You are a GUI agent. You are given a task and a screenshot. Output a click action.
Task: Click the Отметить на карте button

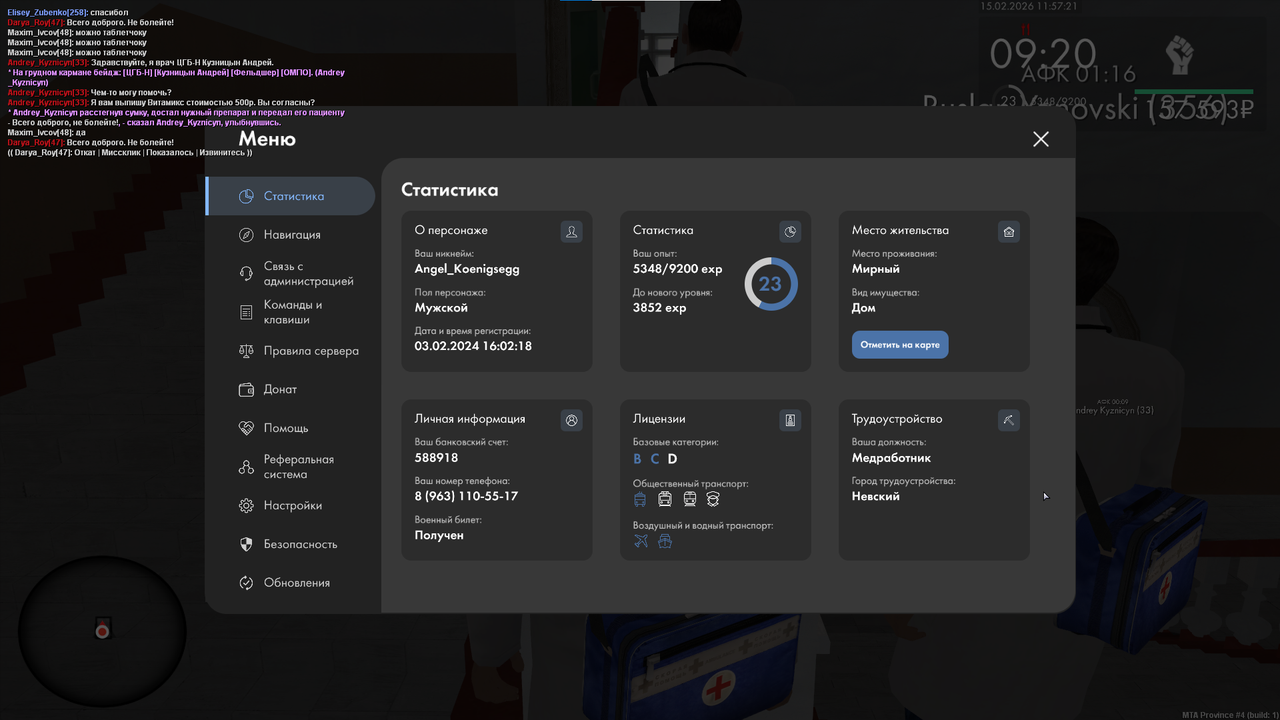[x=900, y=345]
